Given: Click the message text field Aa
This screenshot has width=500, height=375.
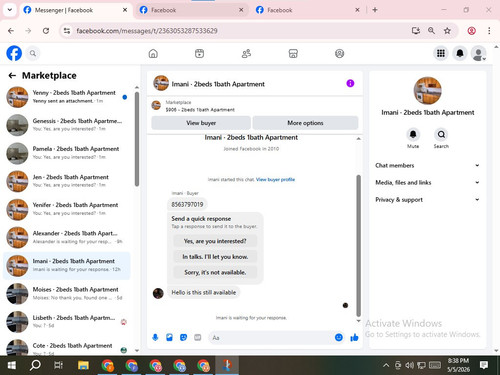Looking at the screenshot, I should [271, 338].
